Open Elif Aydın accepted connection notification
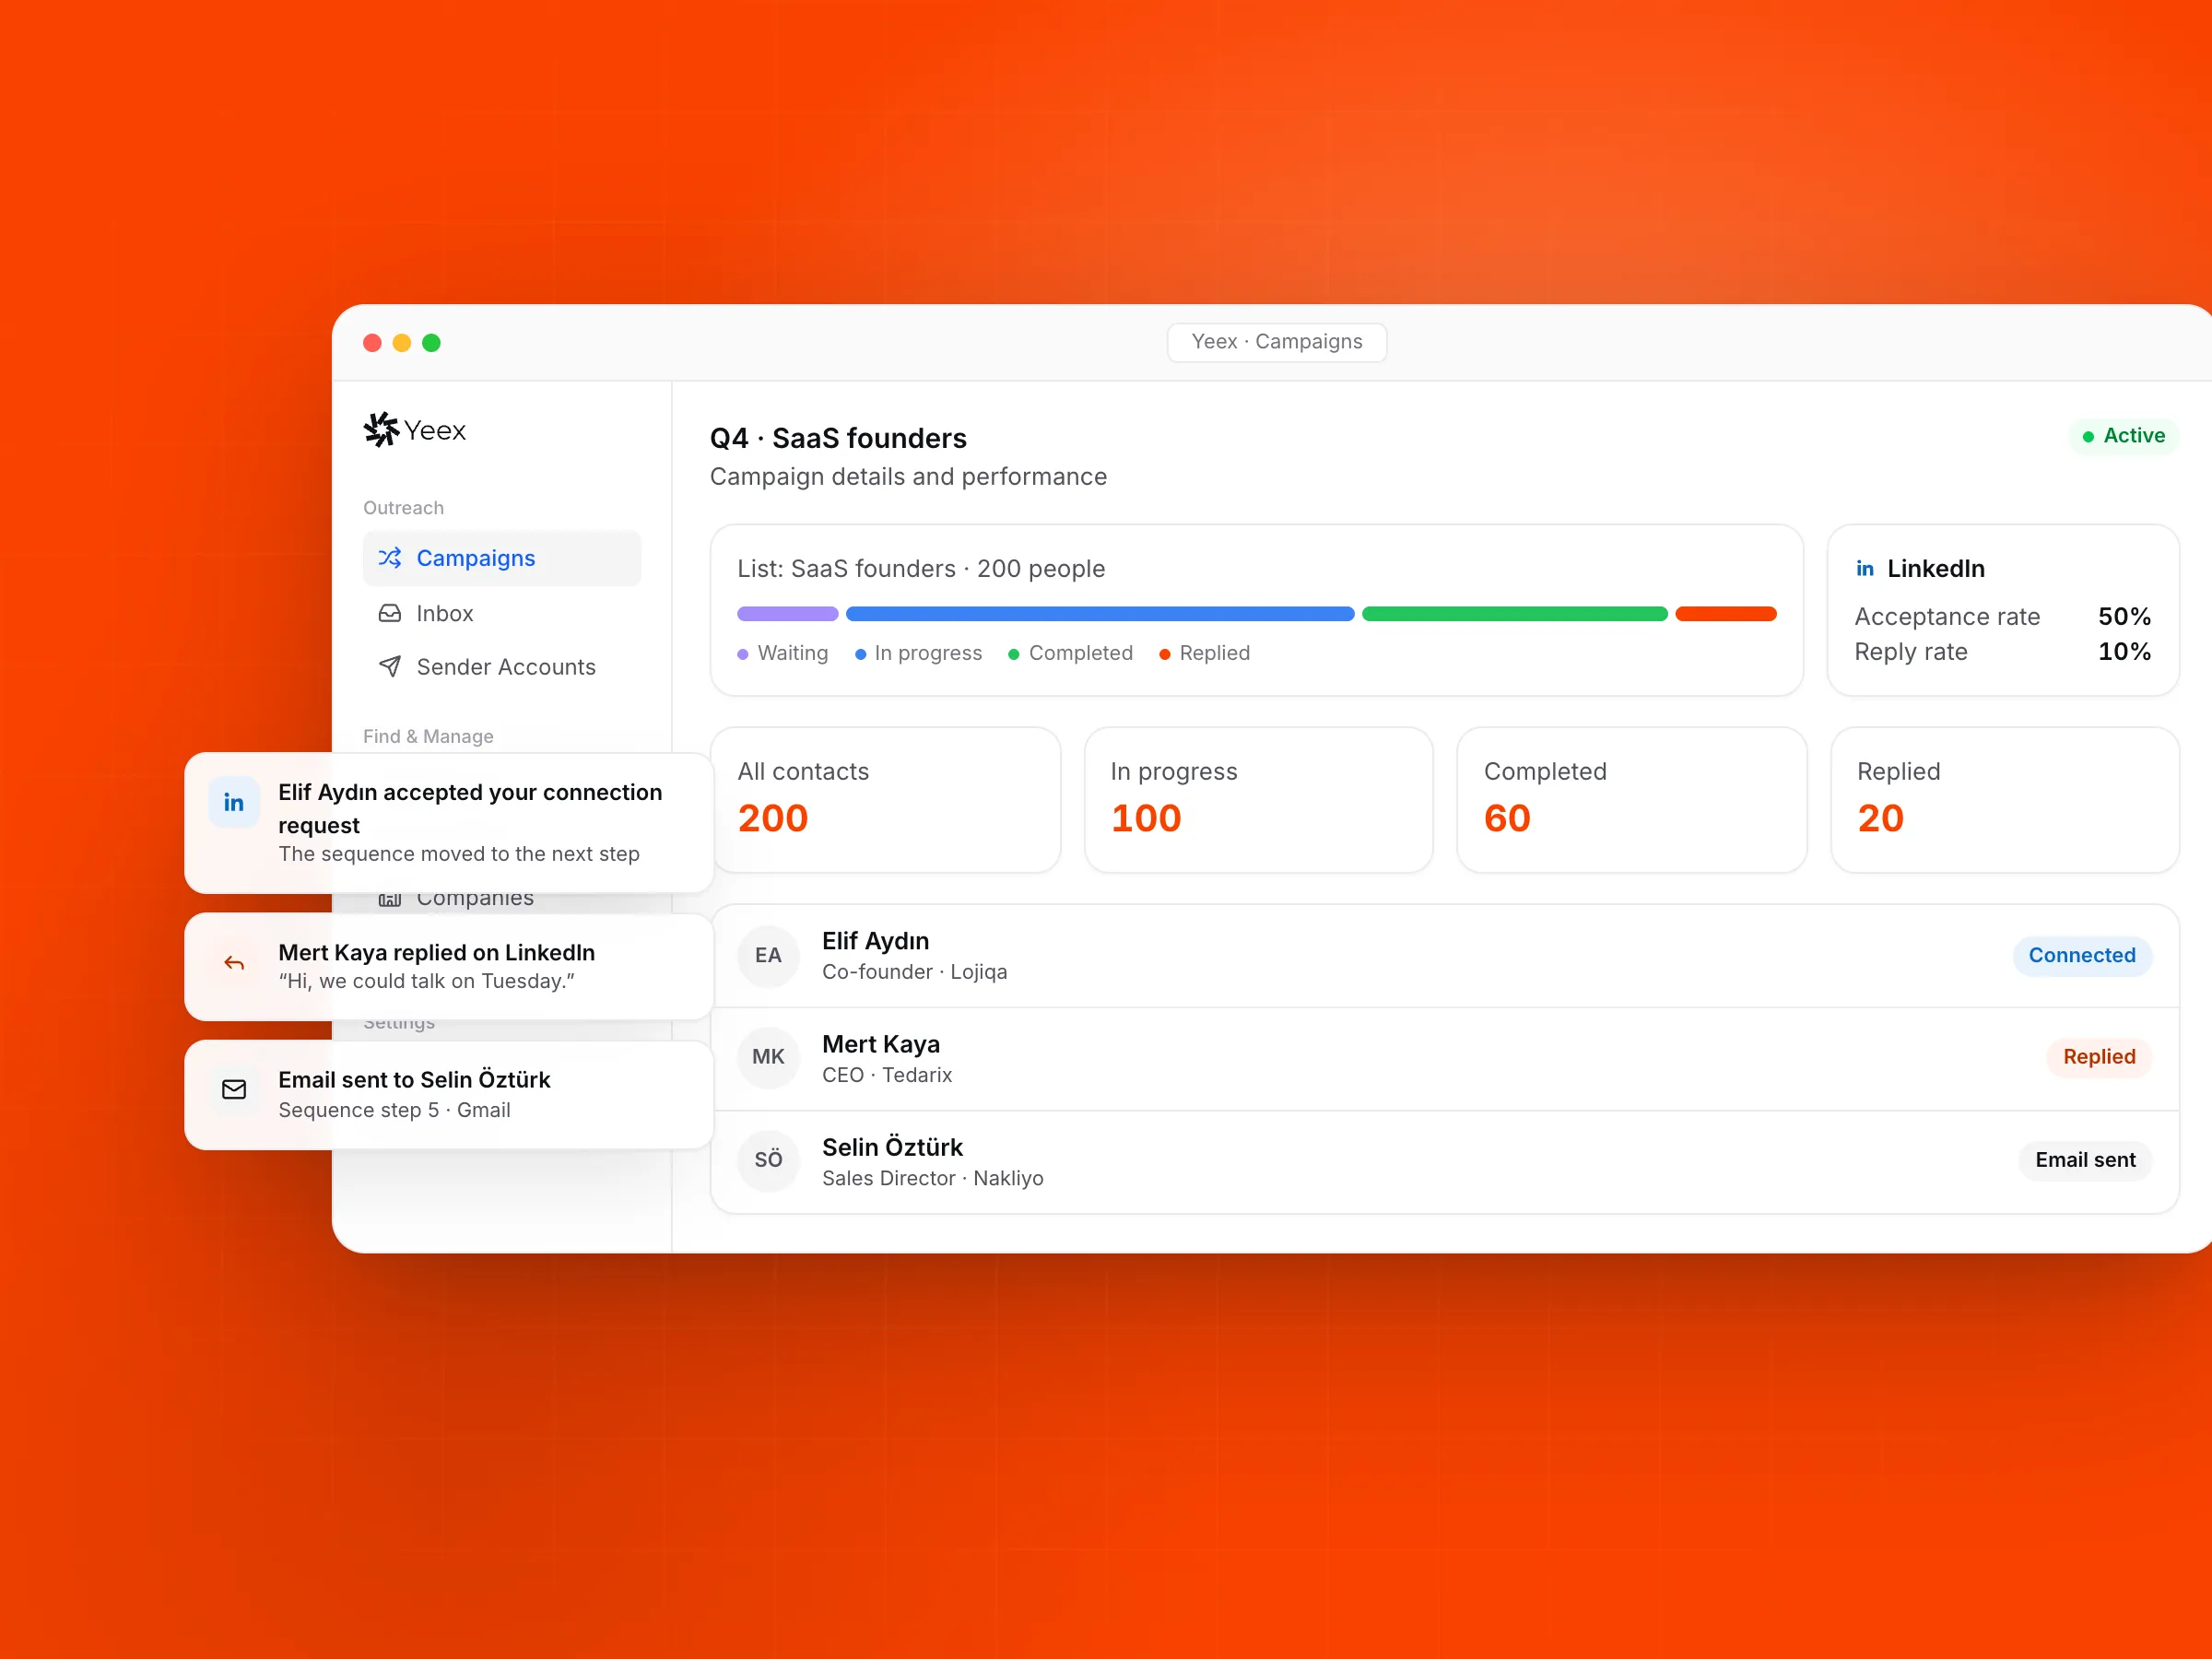 (x=449, y=823)
